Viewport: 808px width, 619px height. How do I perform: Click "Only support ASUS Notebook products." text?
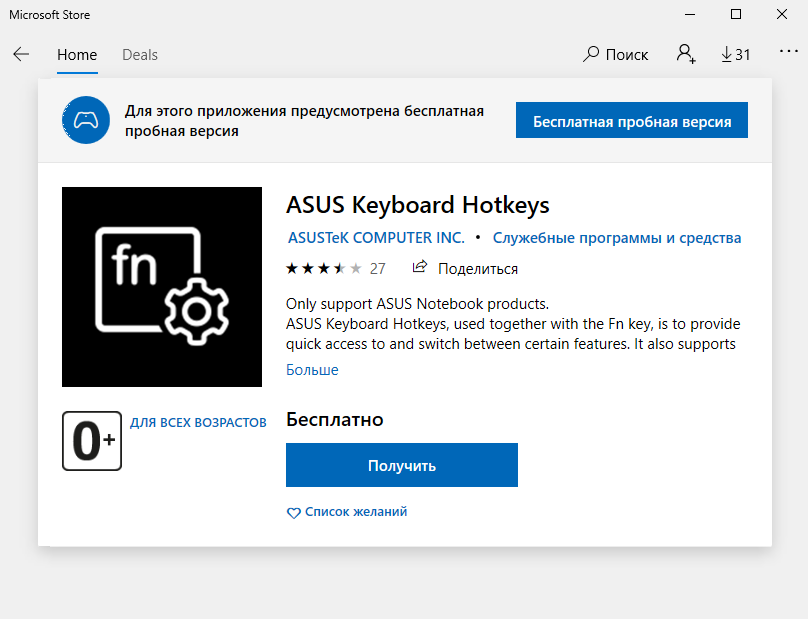(x=417, y=304)
